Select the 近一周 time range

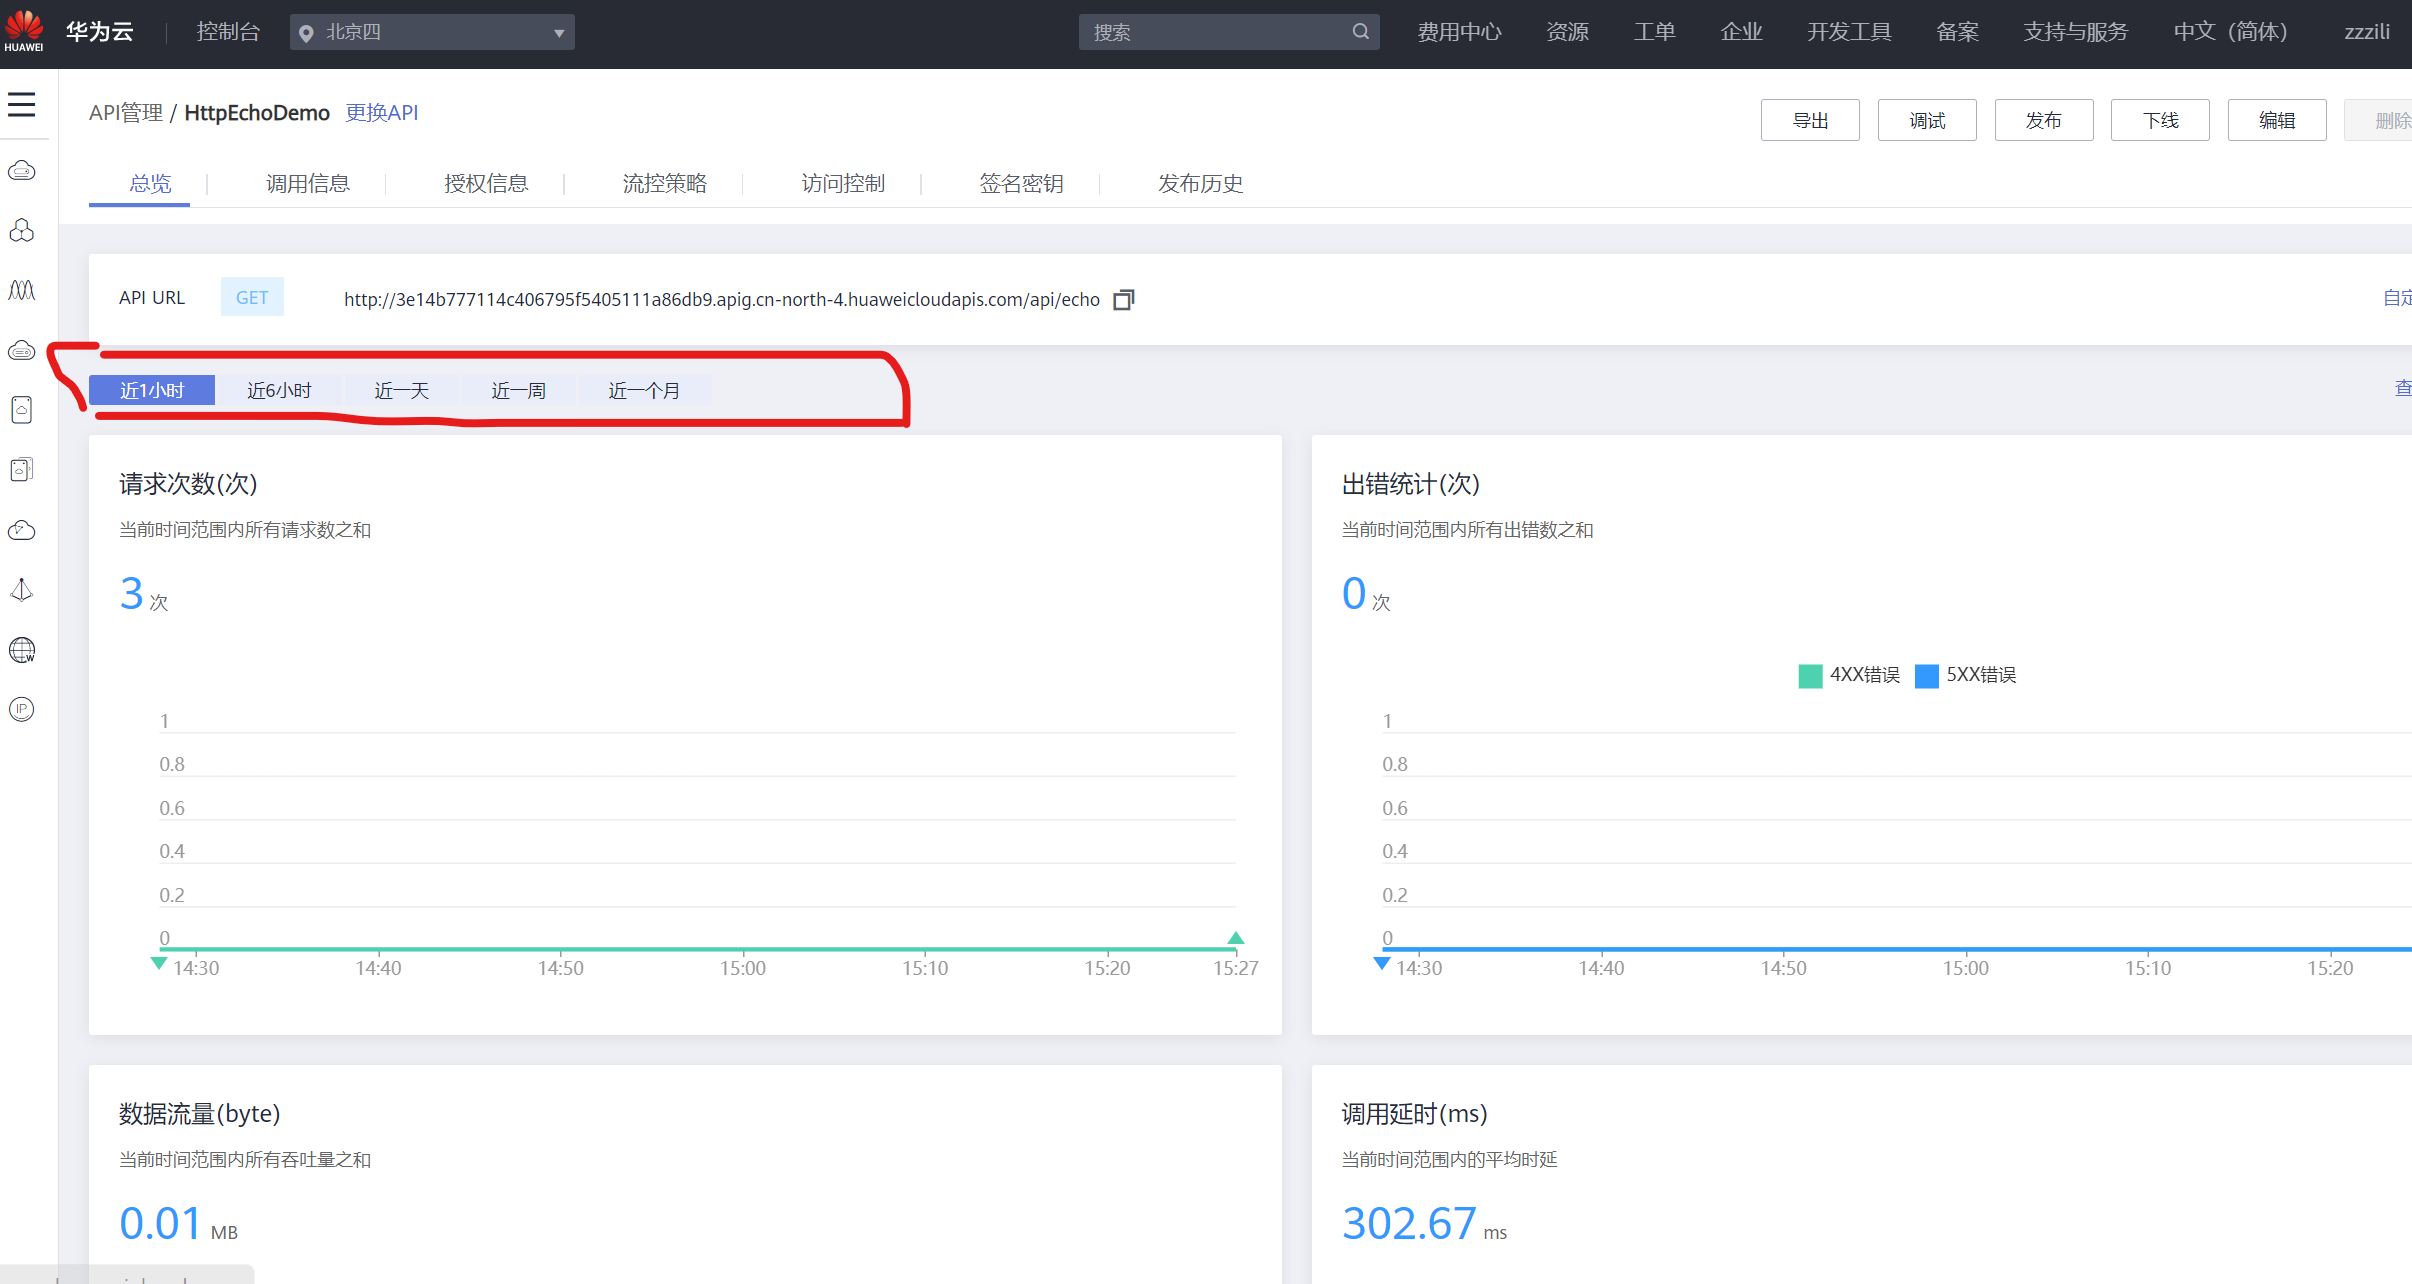click(519, 390)
